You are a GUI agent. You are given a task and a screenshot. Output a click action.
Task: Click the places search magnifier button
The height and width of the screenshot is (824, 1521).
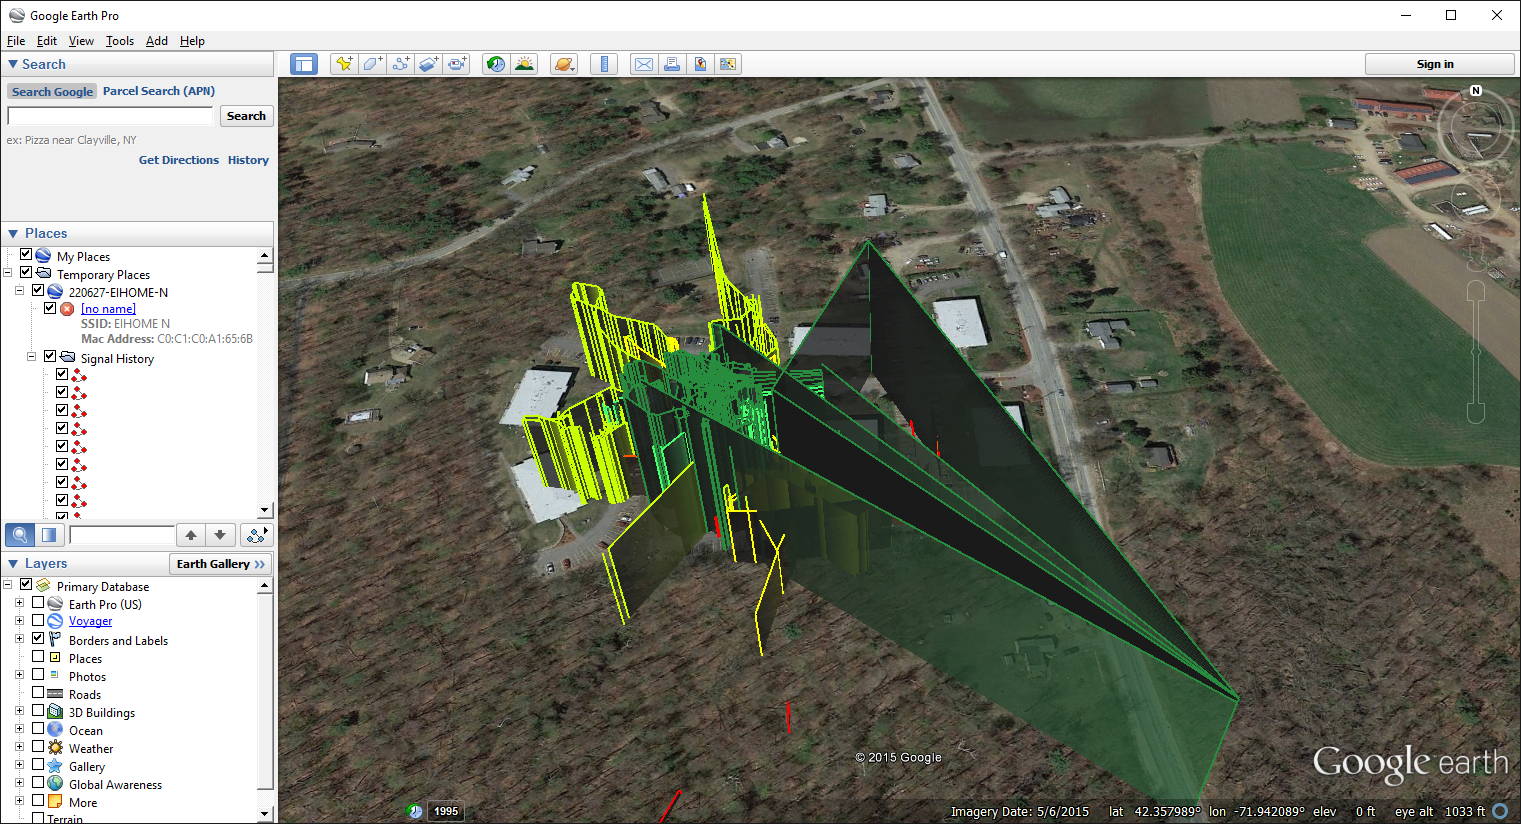(20, 535)
